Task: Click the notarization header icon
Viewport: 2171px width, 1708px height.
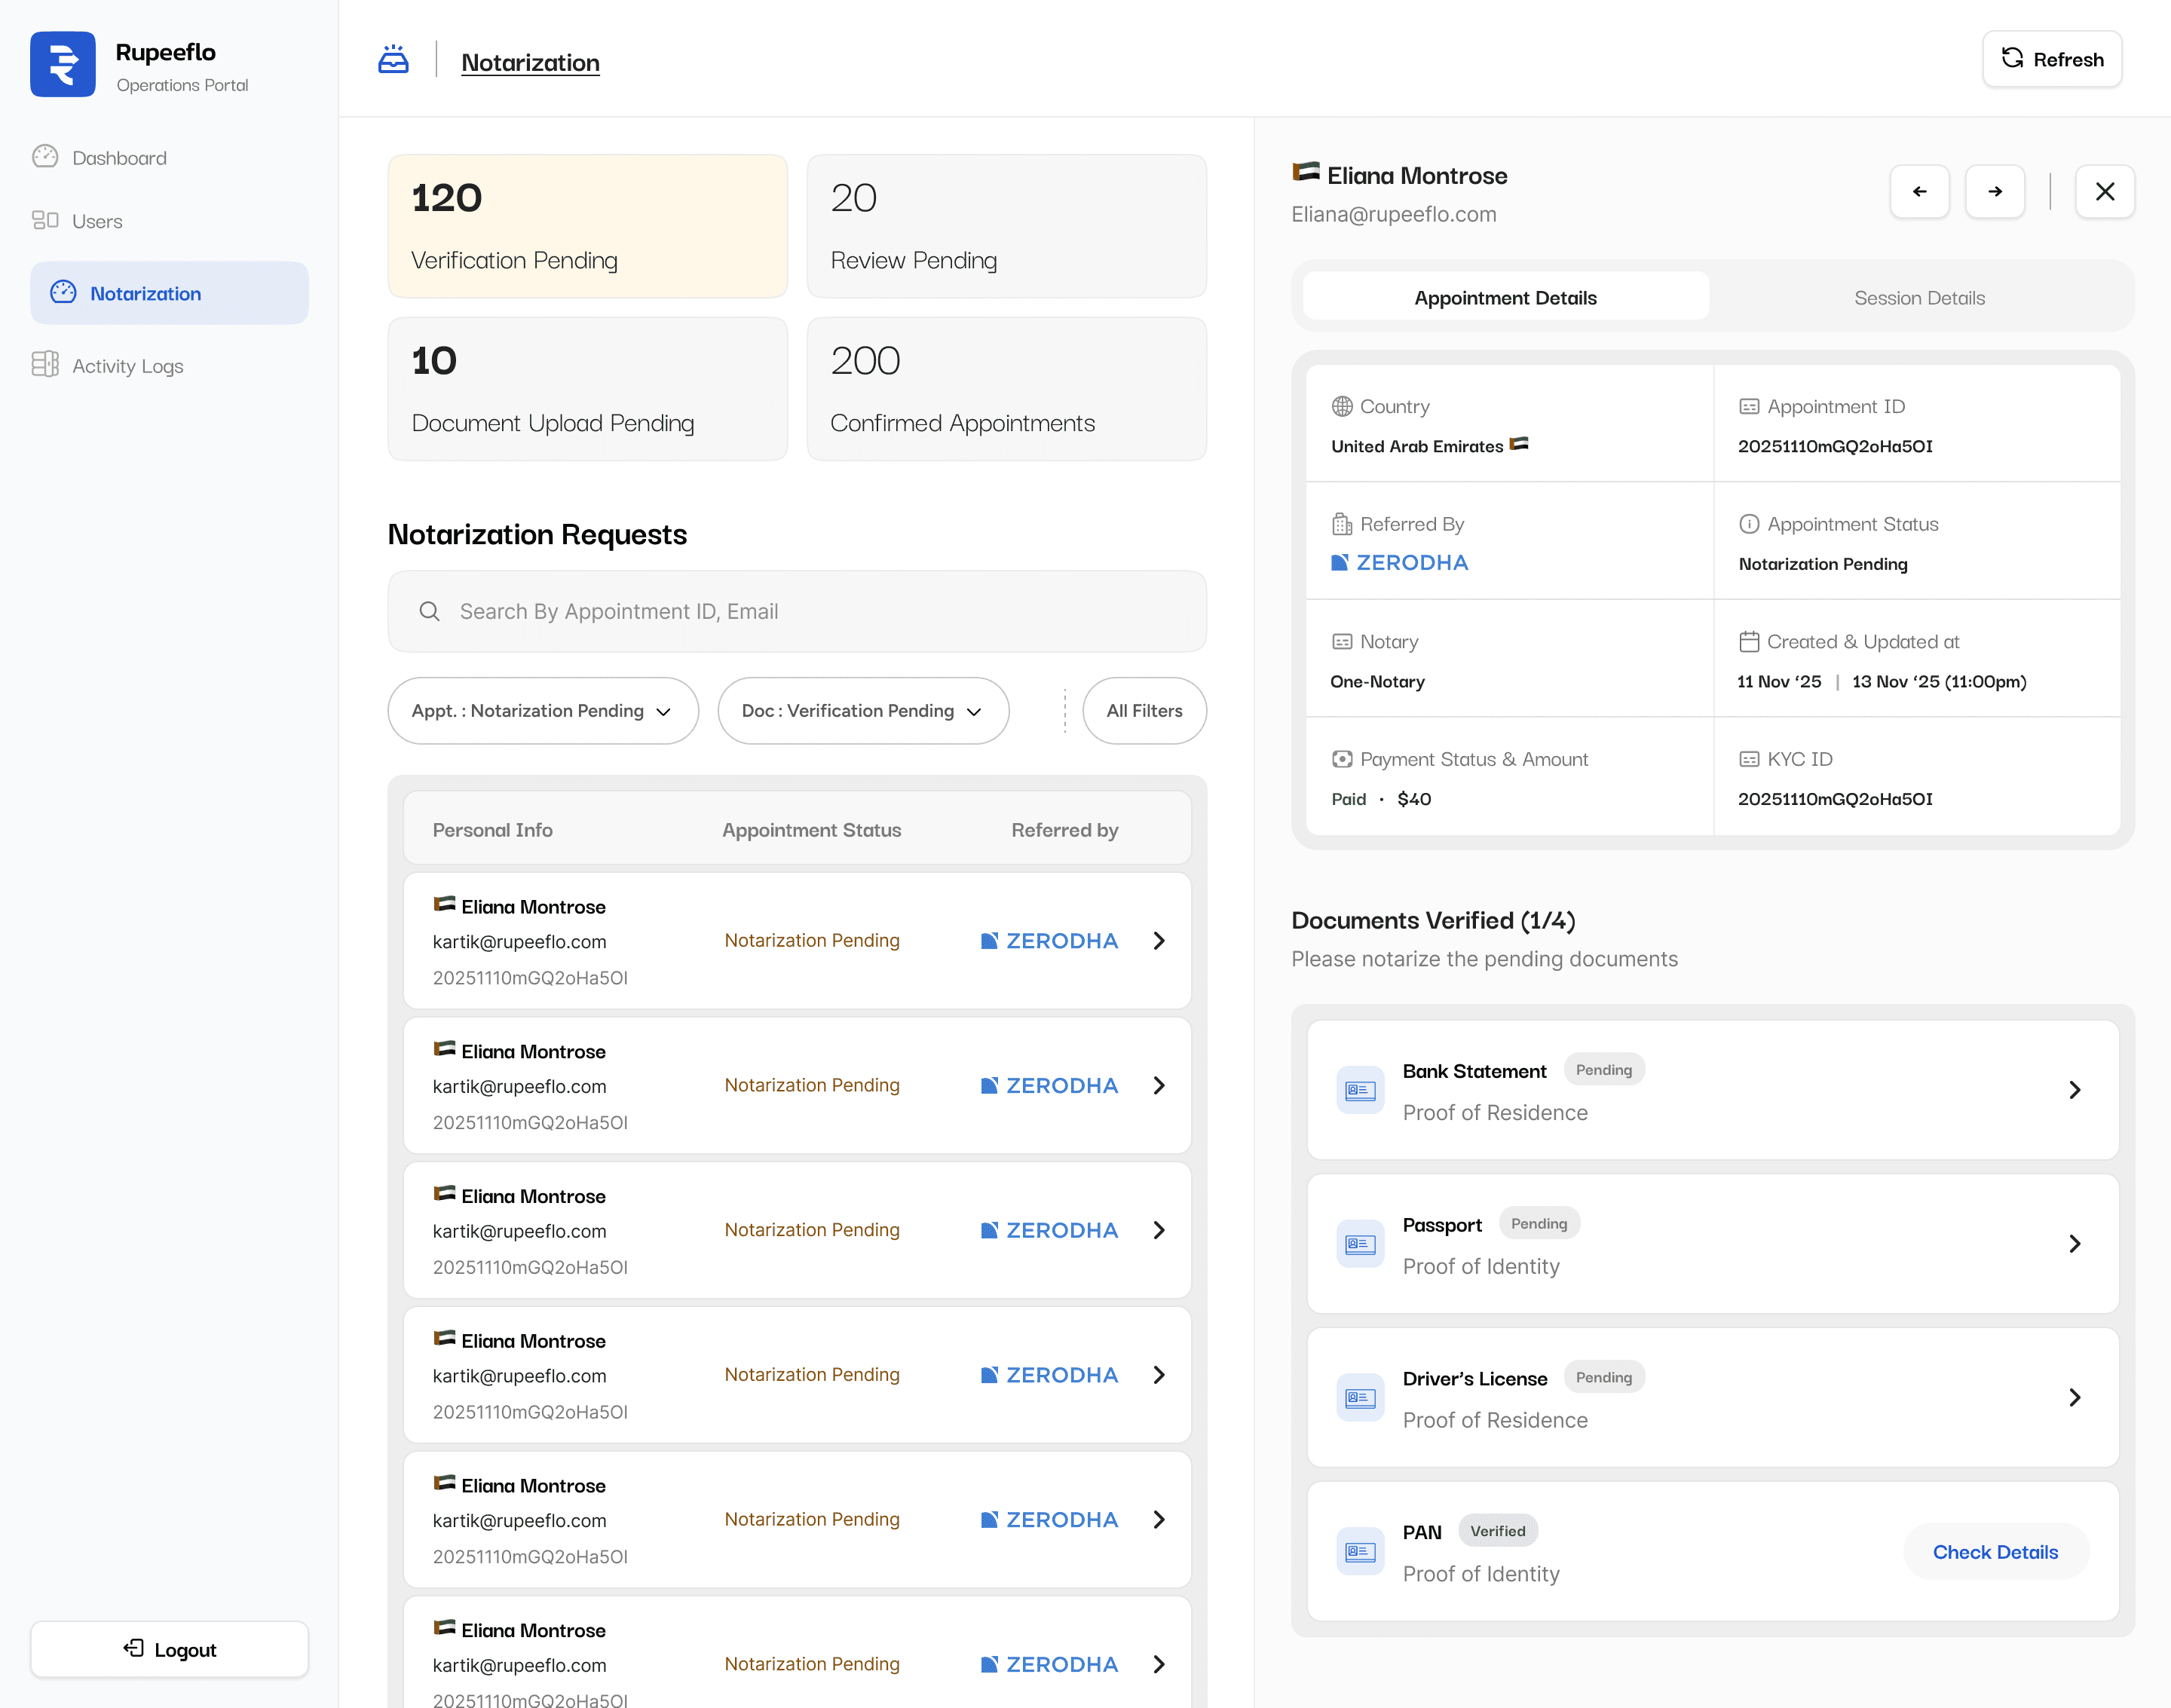Action: (x=393, y=60)
